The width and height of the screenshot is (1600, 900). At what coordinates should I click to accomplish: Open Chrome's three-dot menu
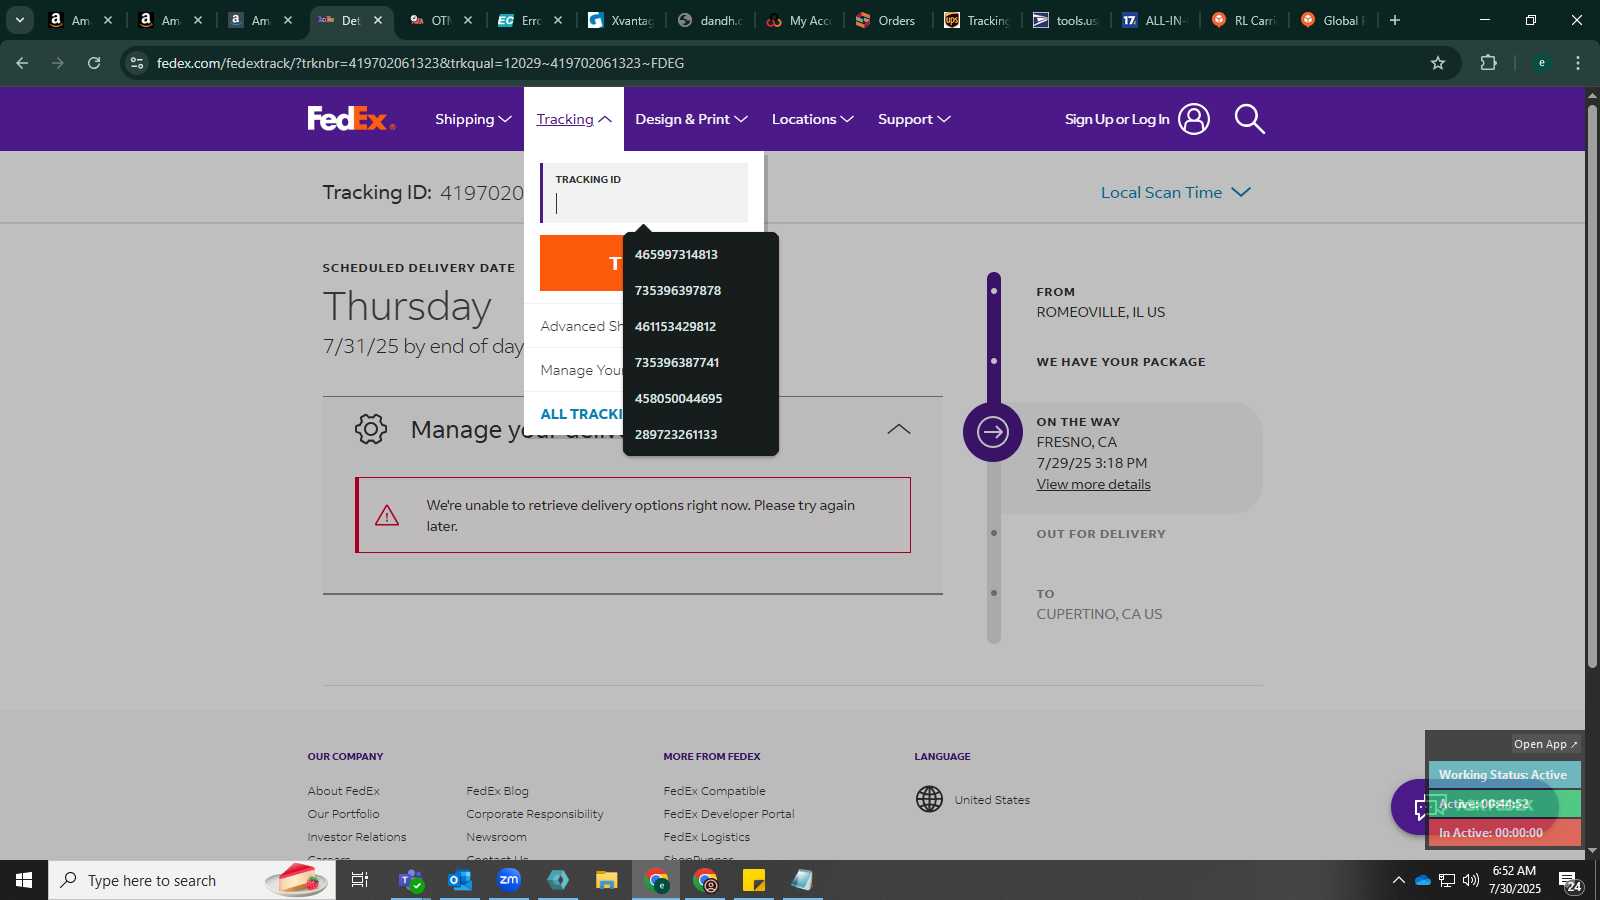1578,63
